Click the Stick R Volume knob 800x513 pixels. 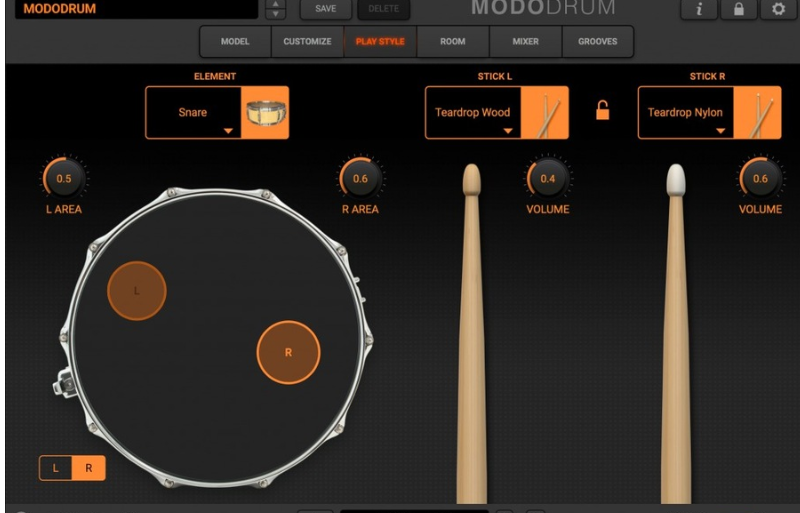760,178
